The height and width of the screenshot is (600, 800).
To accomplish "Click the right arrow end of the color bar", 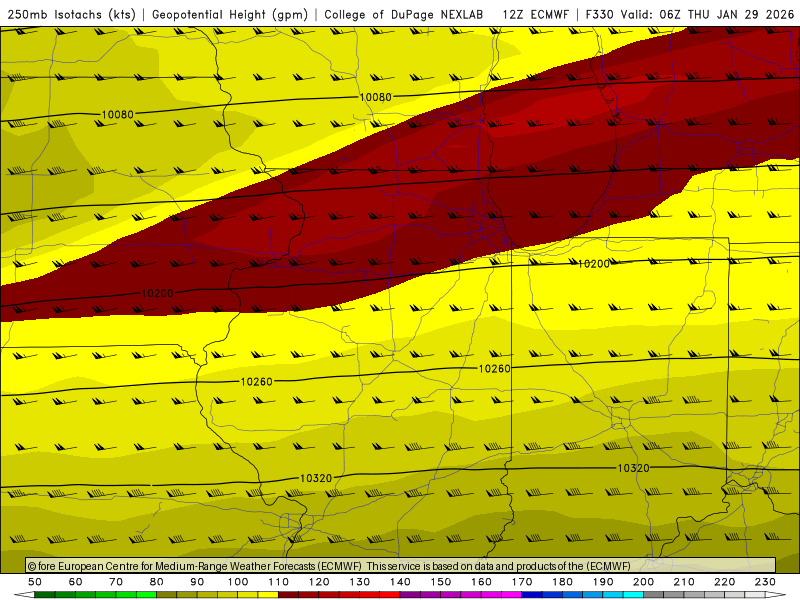I will pos(776,595).
